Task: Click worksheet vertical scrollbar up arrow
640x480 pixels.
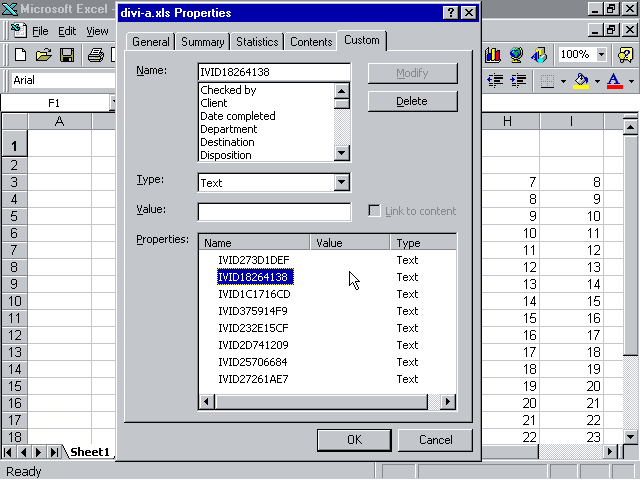Action: (630, 127)
